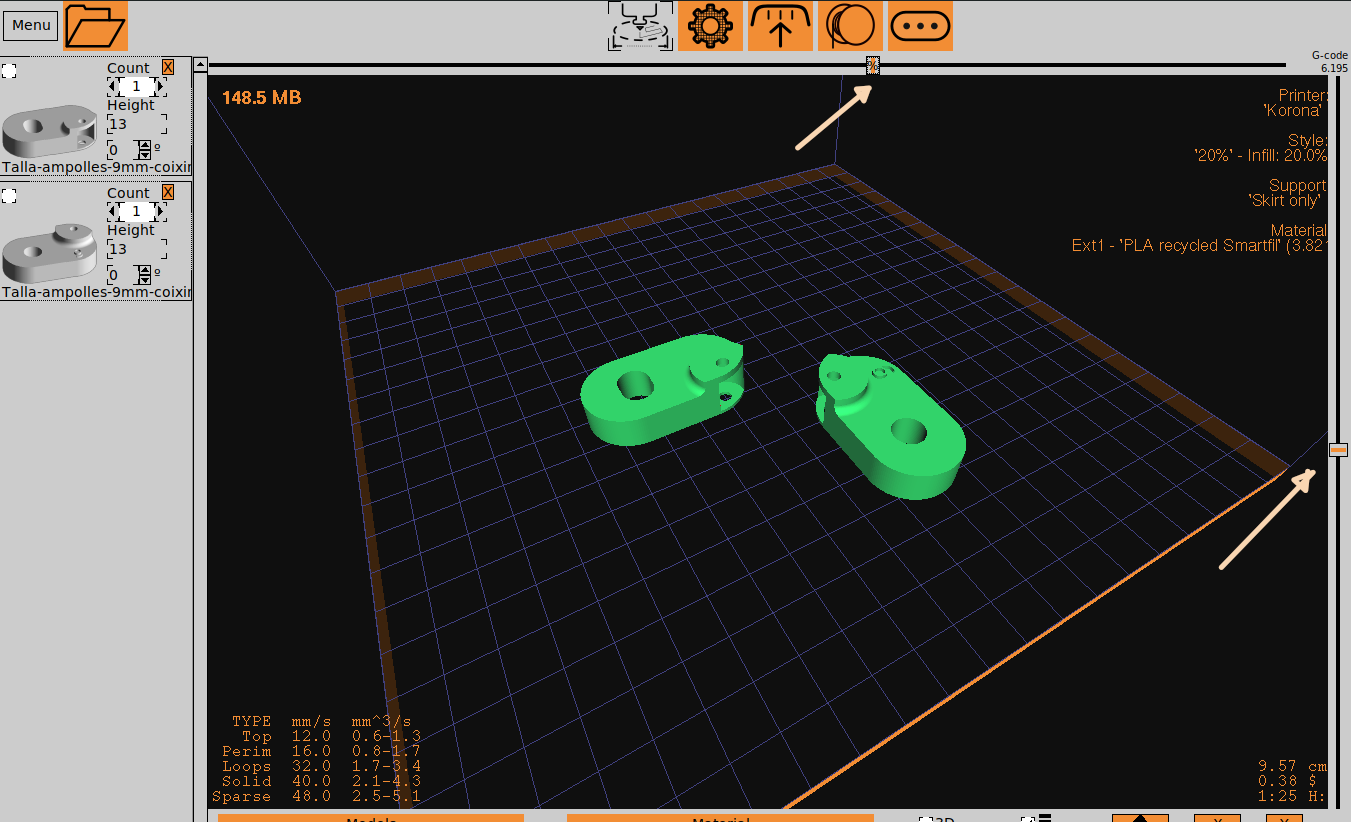Click the model list scroll-up arrow
This screenshot has width=1351, height=822.
click(200, 64)
